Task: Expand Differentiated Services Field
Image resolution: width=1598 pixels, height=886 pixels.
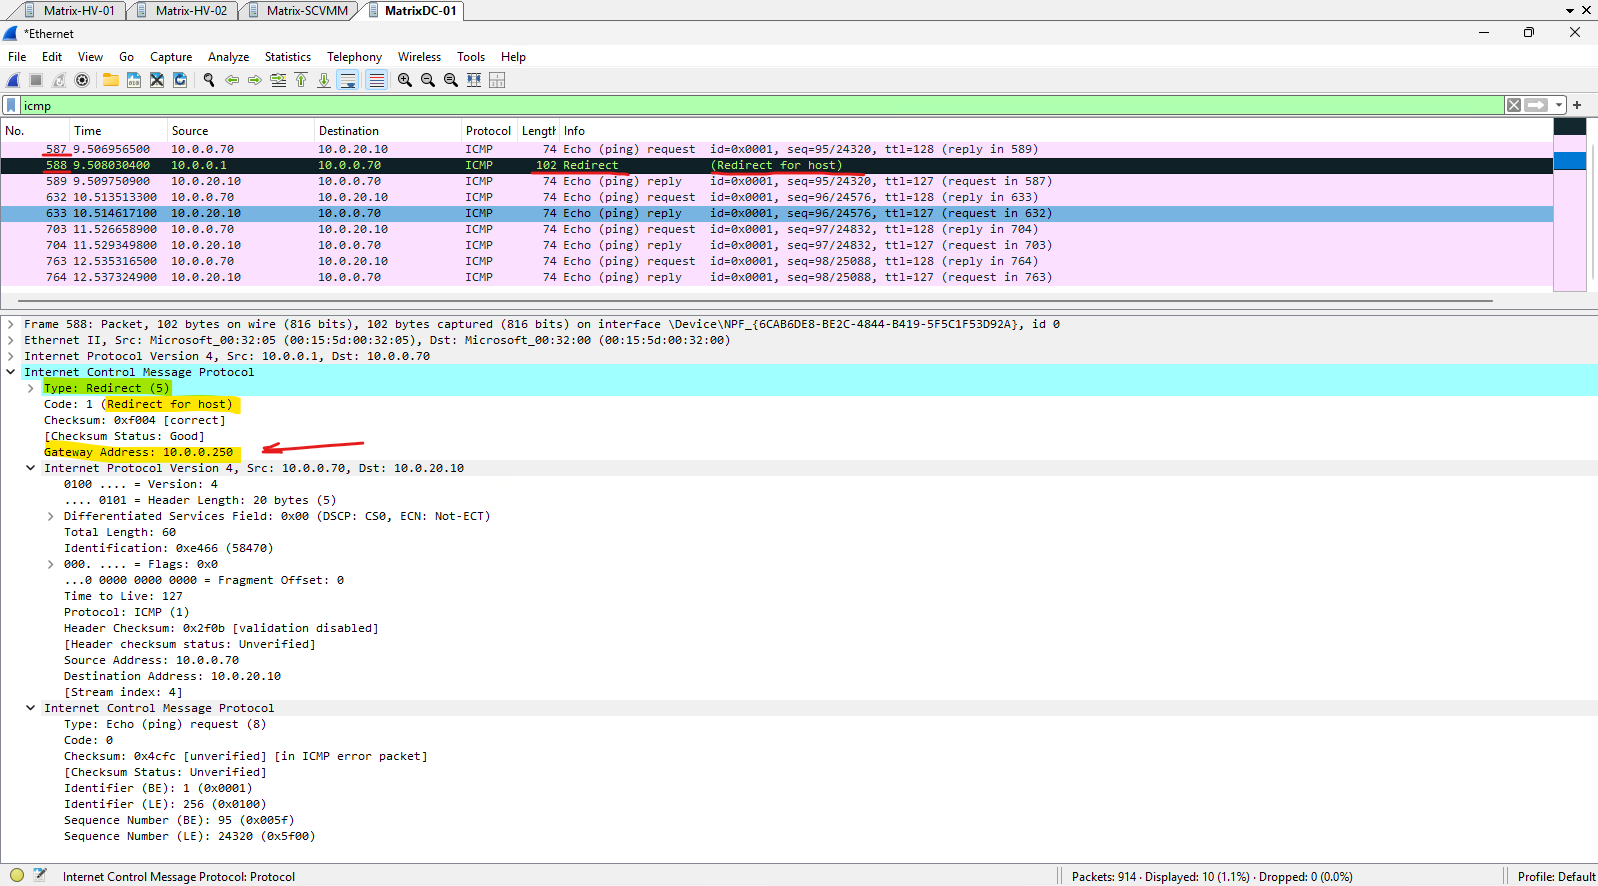Action: tap(51, 516)
